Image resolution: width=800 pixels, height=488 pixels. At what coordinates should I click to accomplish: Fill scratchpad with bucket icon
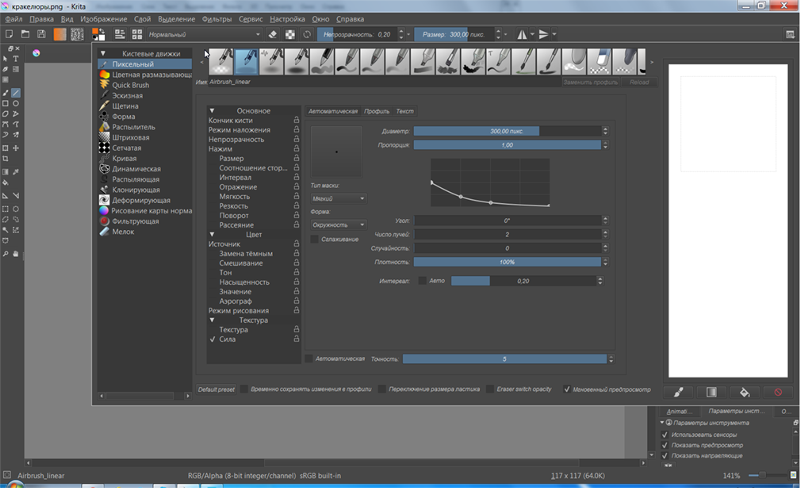(744, 392)
